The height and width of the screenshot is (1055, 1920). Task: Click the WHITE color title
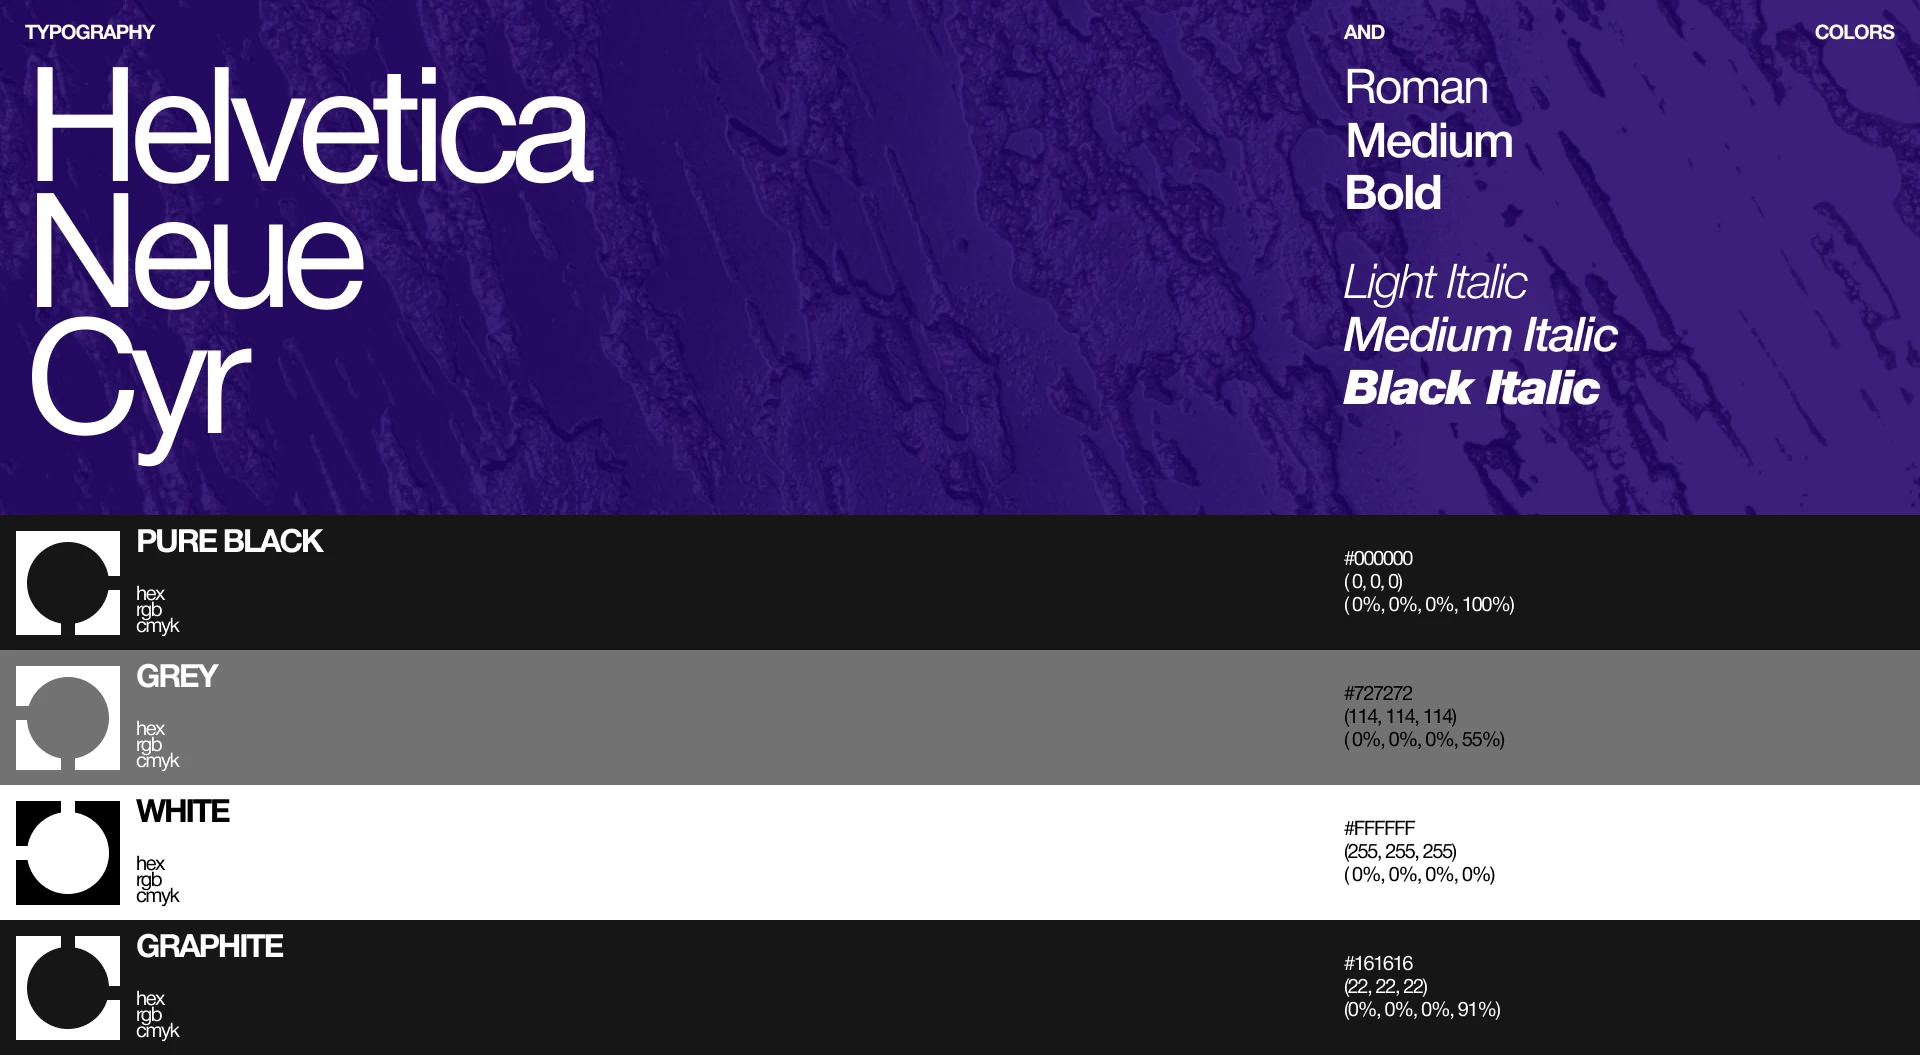[183, 811]
